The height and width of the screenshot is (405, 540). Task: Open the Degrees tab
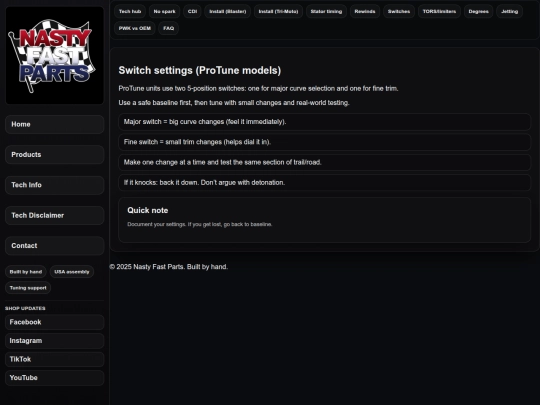478,11
